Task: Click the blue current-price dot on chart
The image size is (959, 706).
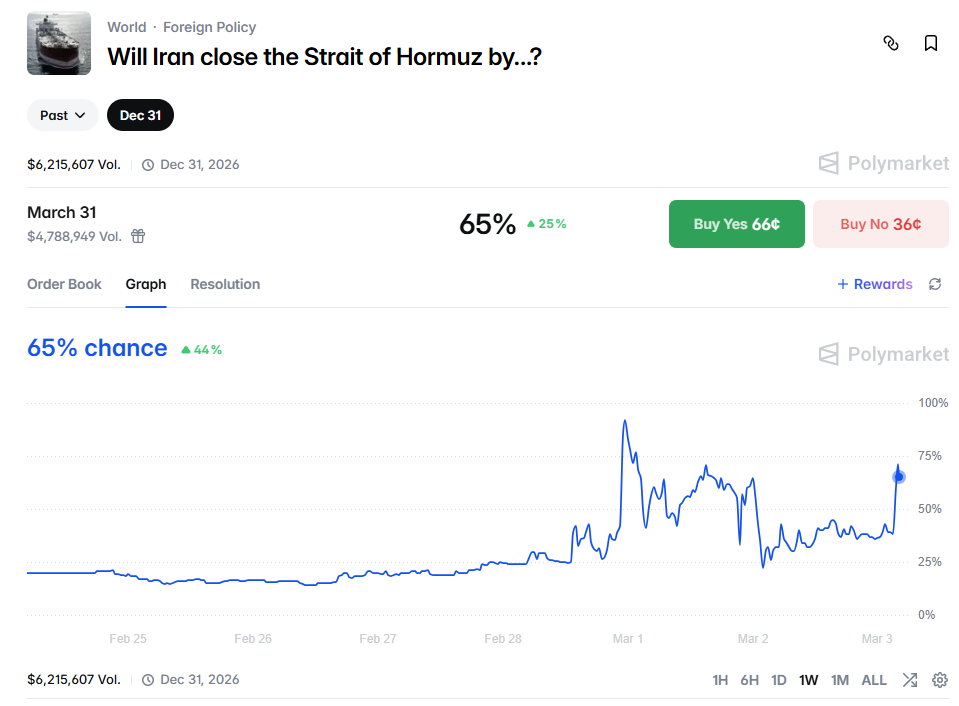Action: point(899,477)
